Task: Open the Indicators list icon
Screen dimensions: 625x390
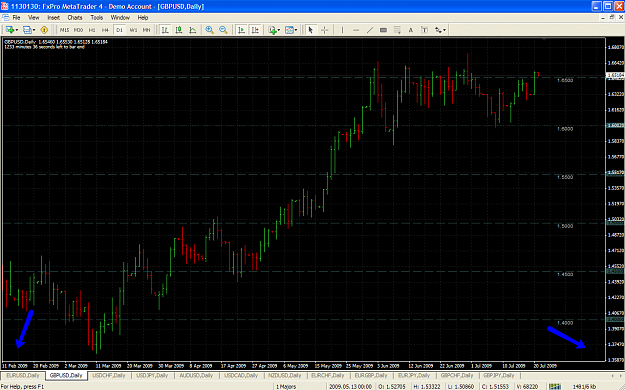Action: pyautogui.click(x=273, y=30)
